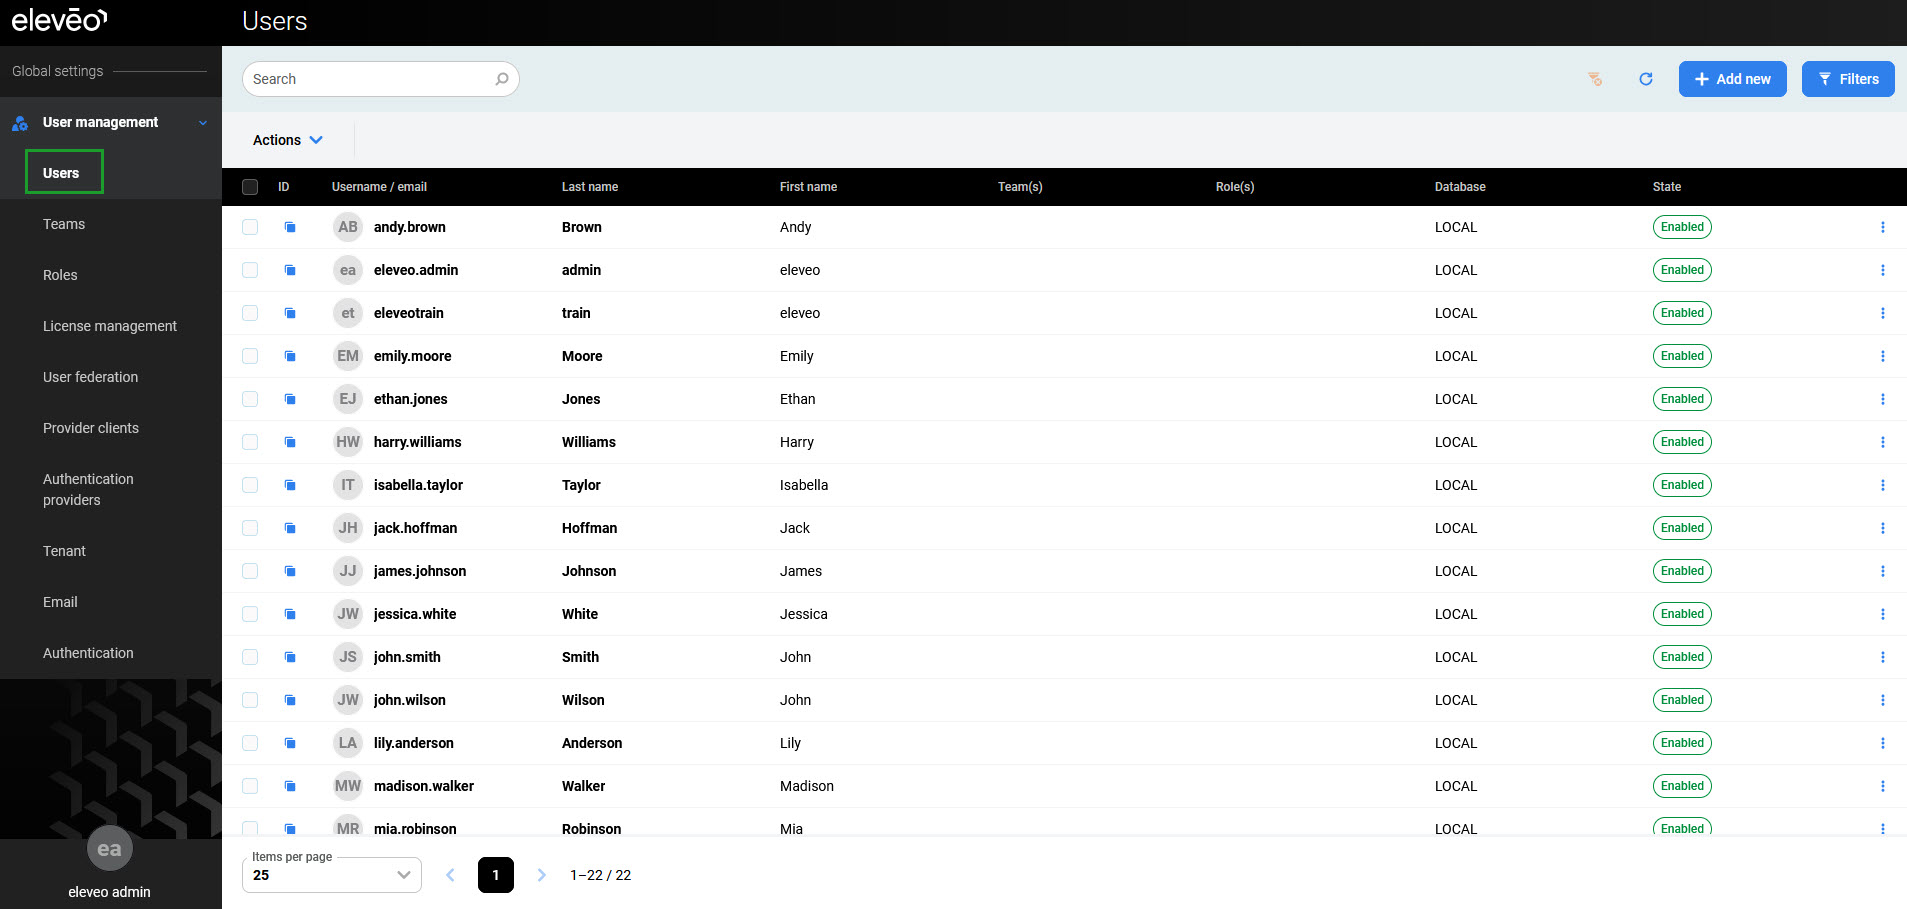Open row options for jack.hoffman
This screenshot has width=1907, height=909.
(x=1882, y=528)
